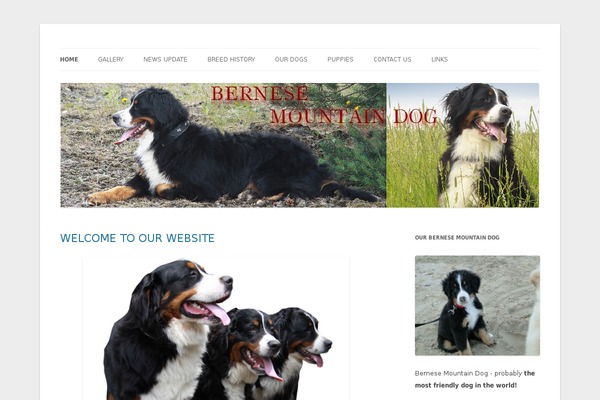Viewport: 600px width, 400px height.
Task: Click the most friendly dog caption text
Action: (x=475, y=379)
